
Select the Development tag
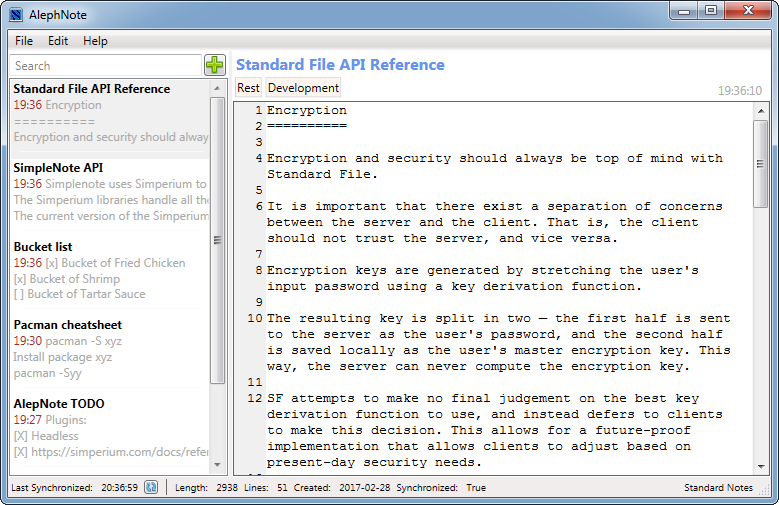[303, 88]
